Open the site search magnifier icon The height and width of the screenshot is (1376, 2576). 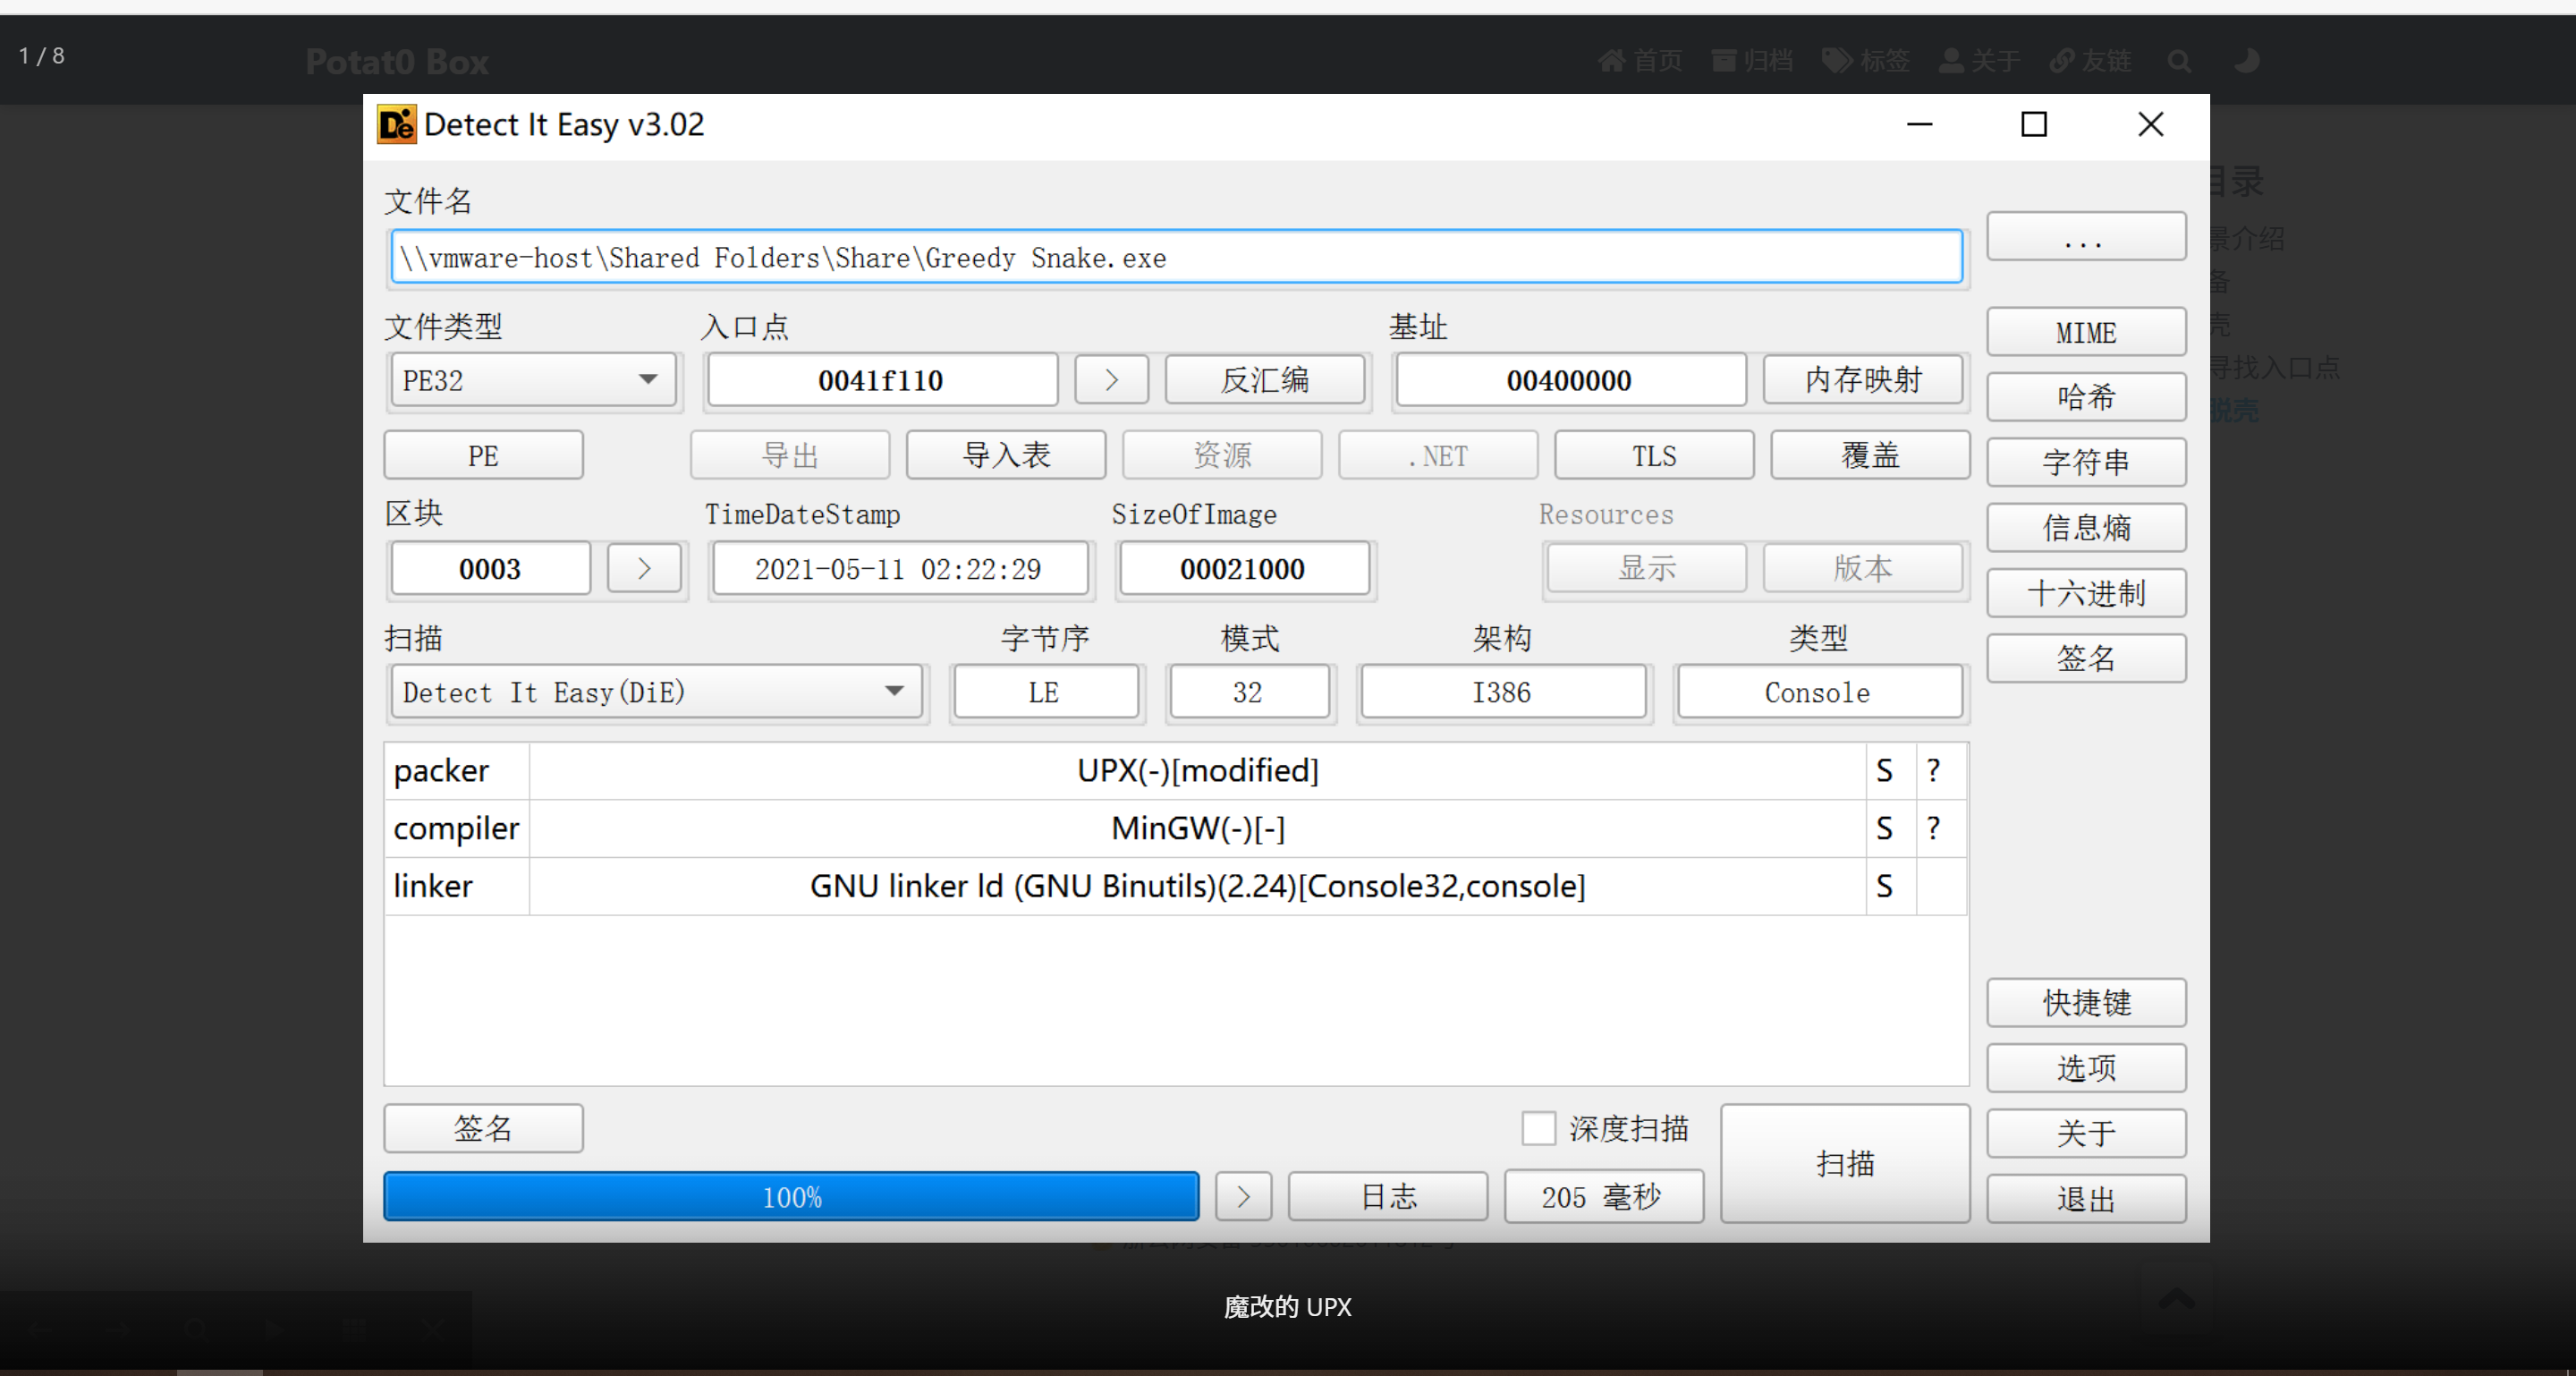click(2180, 61)
